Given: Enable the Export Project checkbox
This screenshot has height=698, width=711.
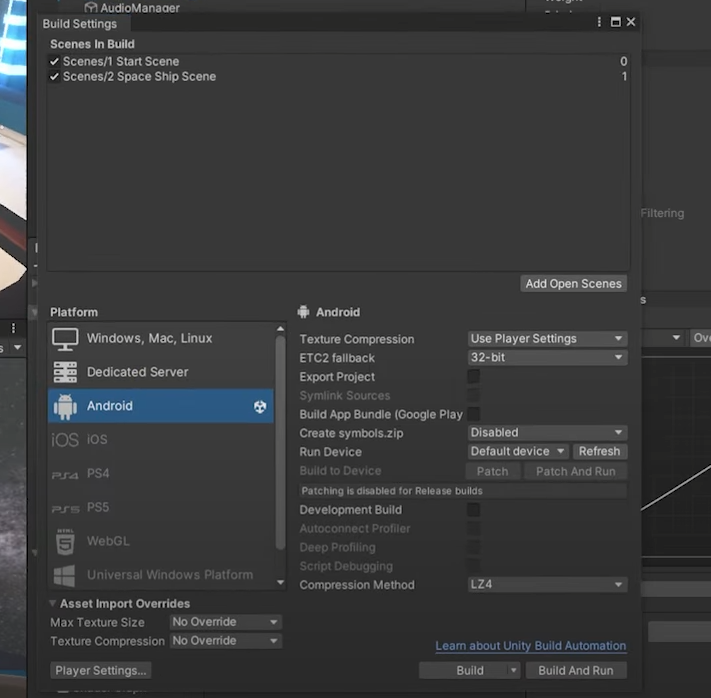Looking at the screenshot, I should [x=473, y=376].
